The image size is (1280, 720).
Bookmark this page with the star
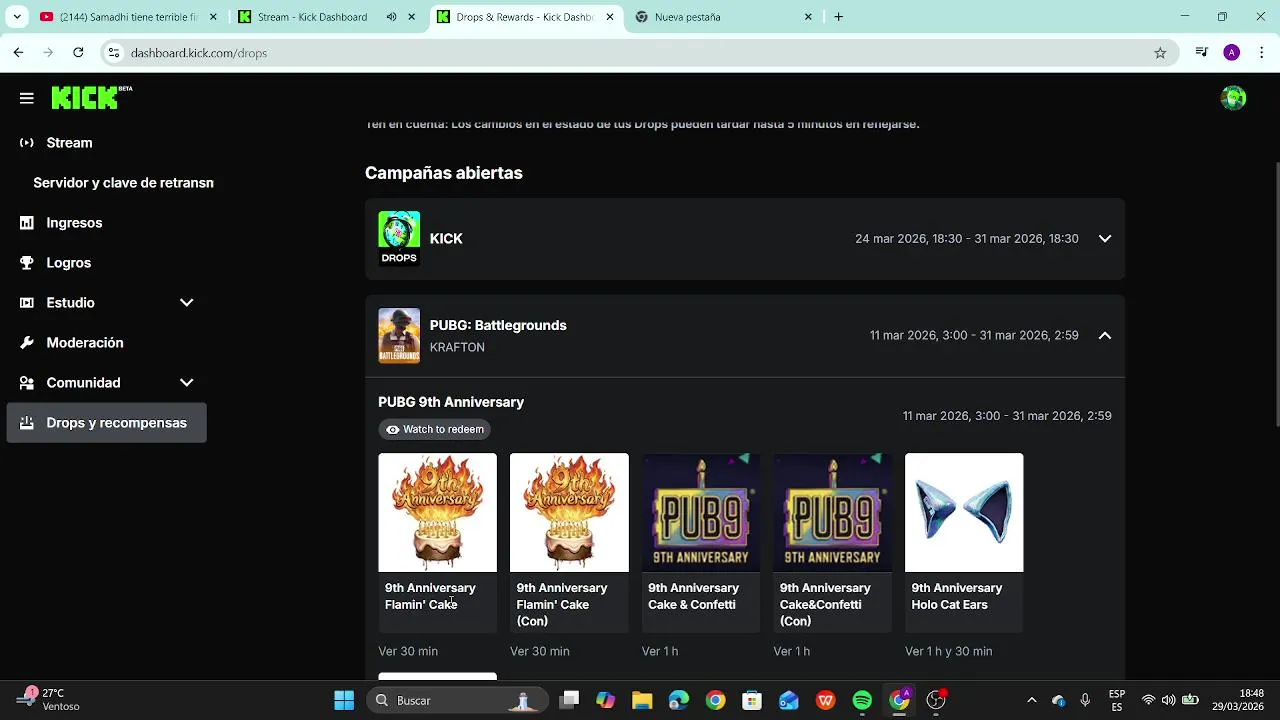tap(1160, 53)
